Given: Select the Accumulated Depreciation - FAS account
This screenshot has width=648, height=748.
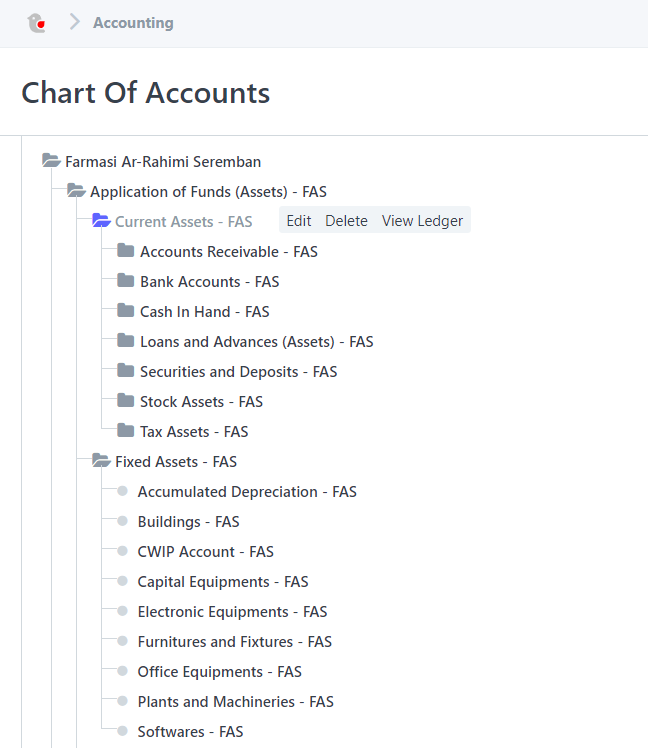Looking at the screenshot, I should pos(247,492).
